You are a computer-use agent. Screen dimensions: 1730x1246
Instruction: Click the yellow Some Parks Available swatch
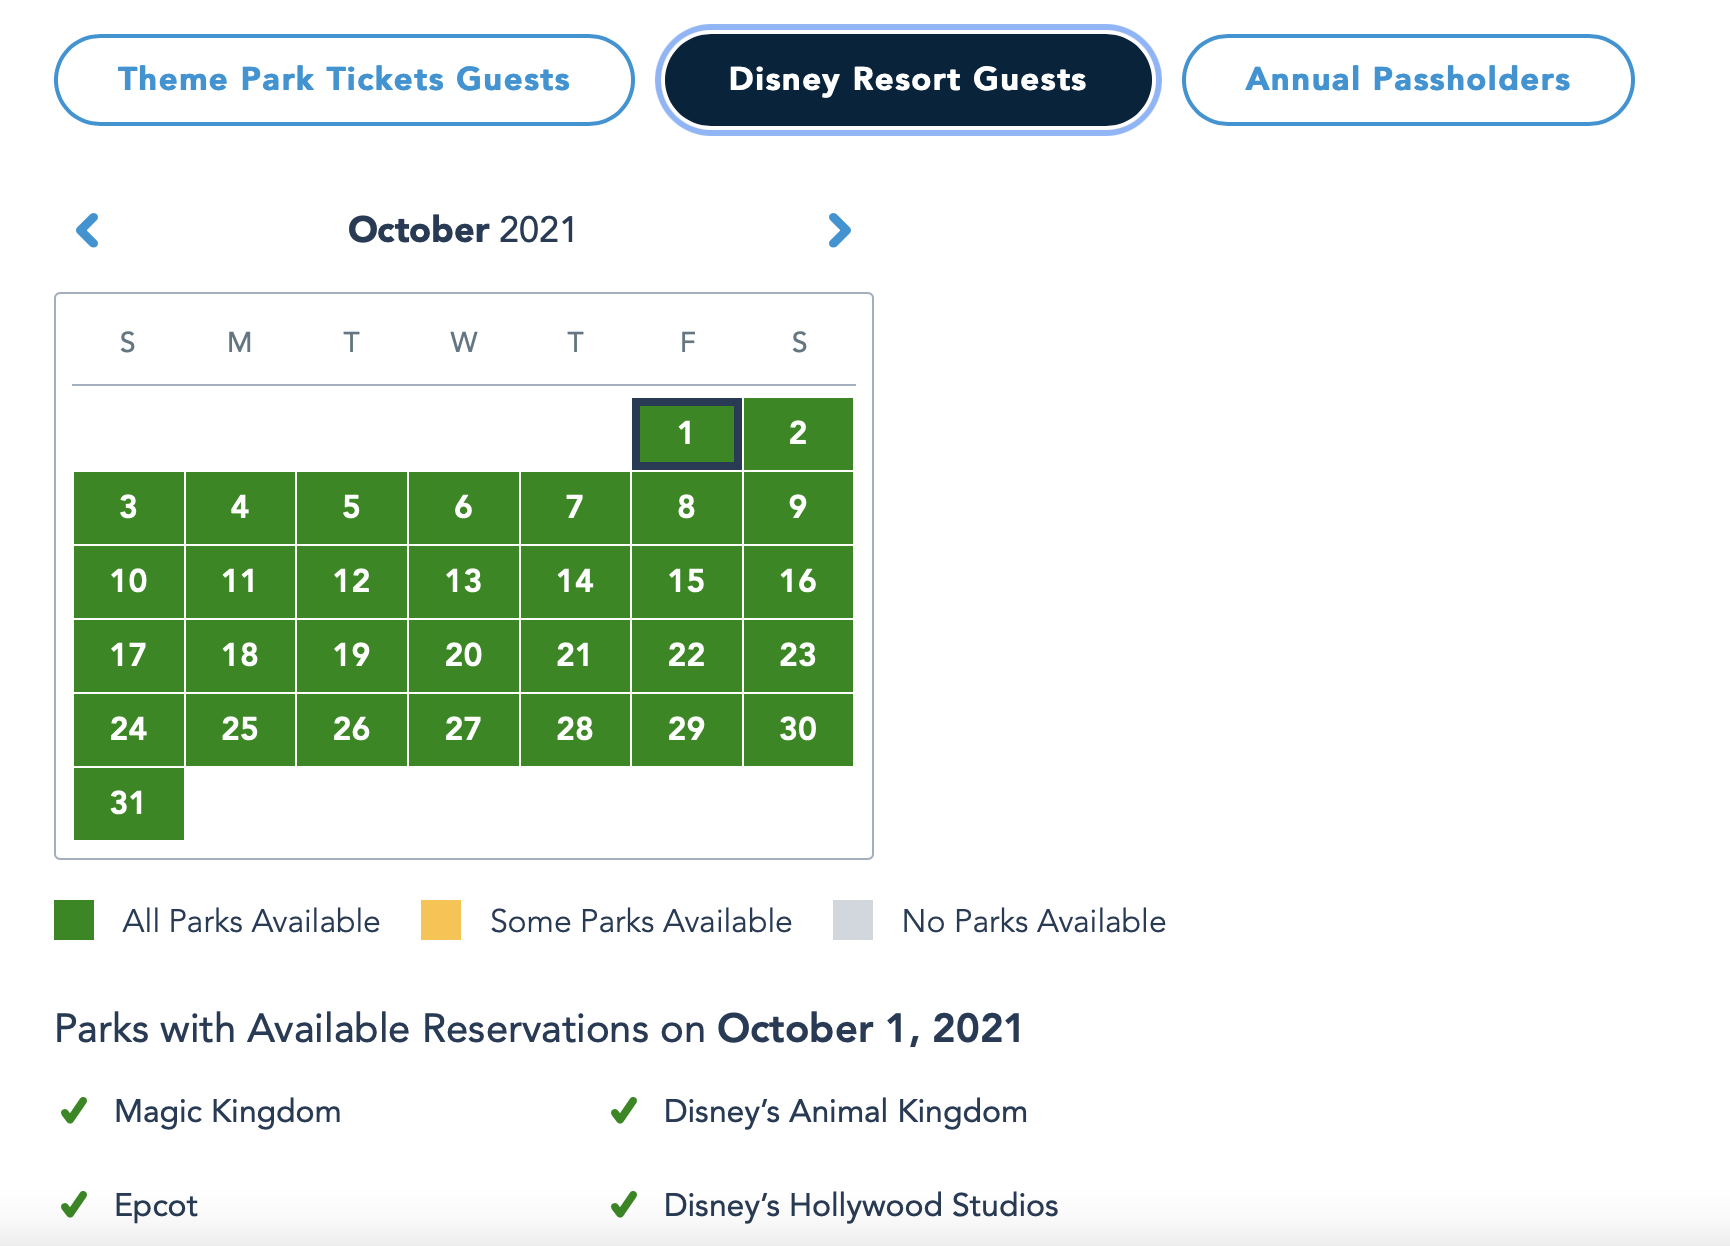(x=441, y=920)
